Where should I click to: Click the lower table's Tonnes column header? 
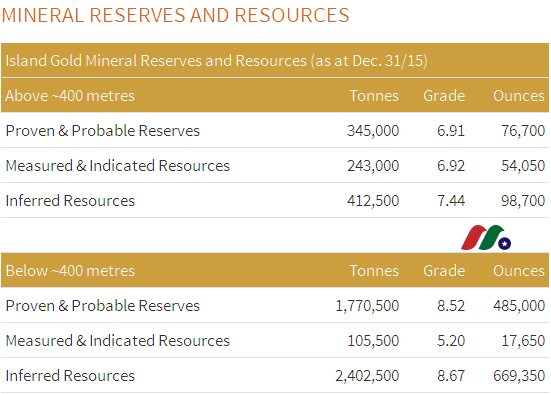click(374, 271)
